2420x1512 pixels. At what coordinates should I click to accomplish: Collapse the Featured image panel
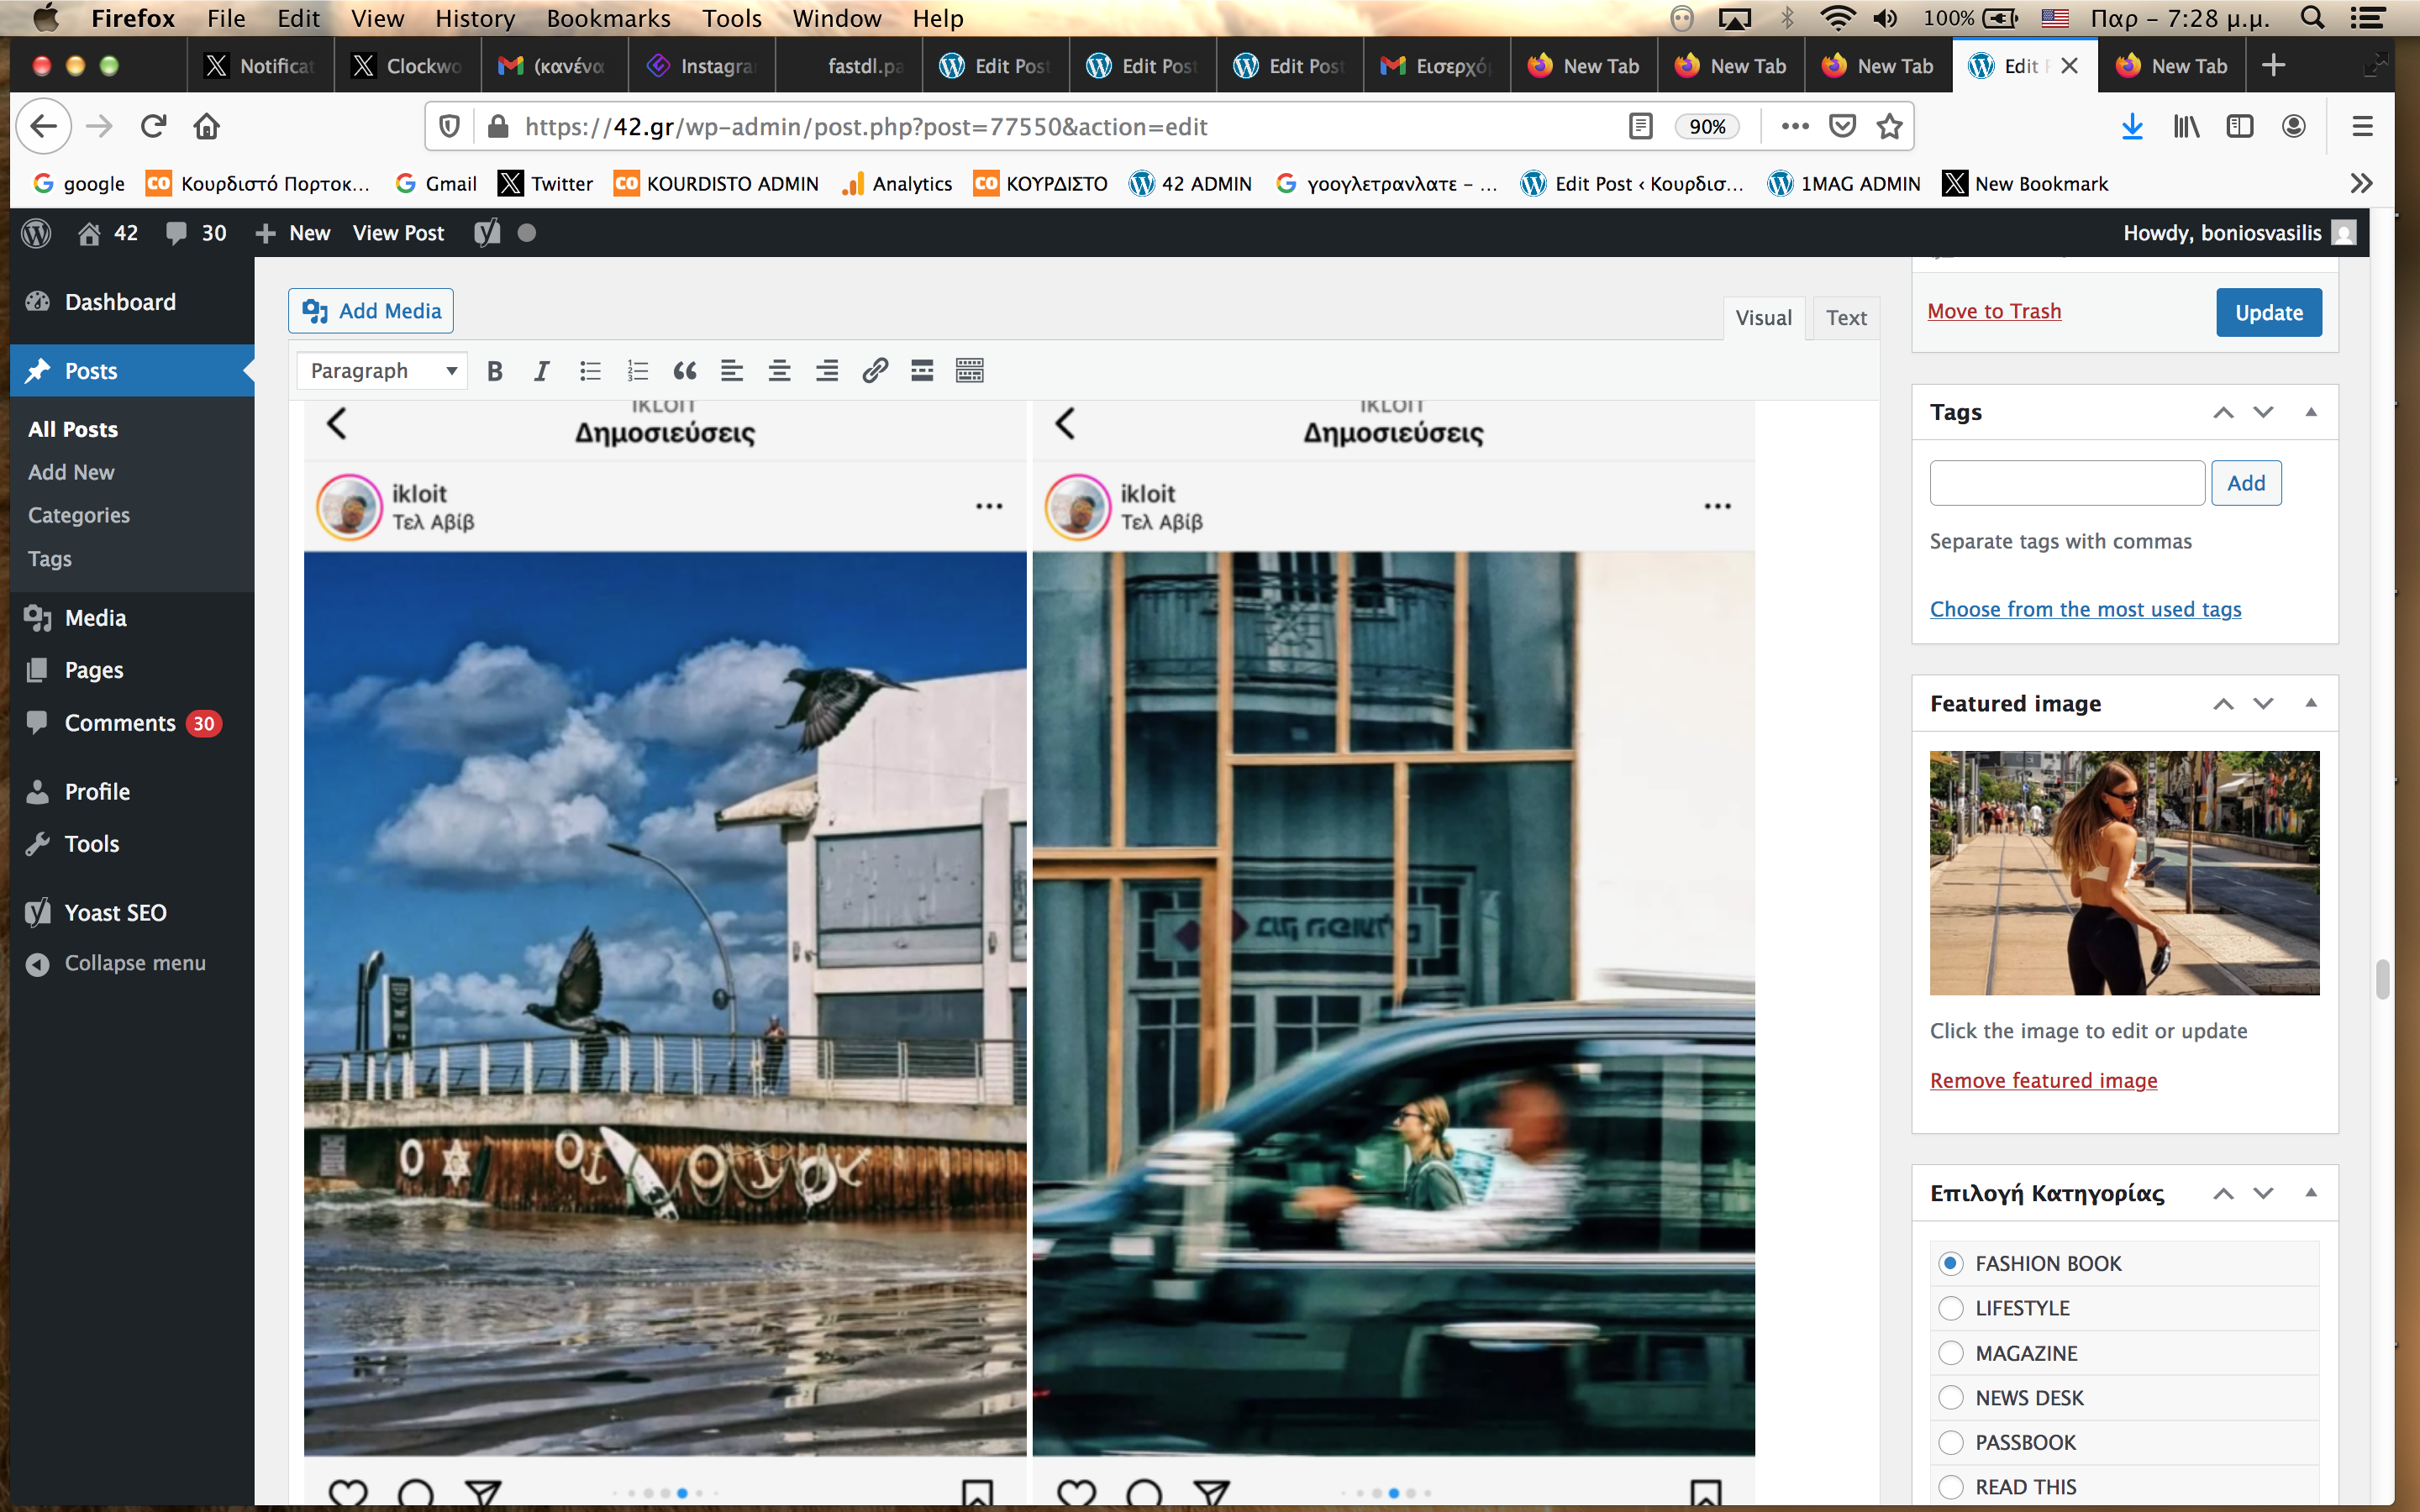click(2310, 703)
